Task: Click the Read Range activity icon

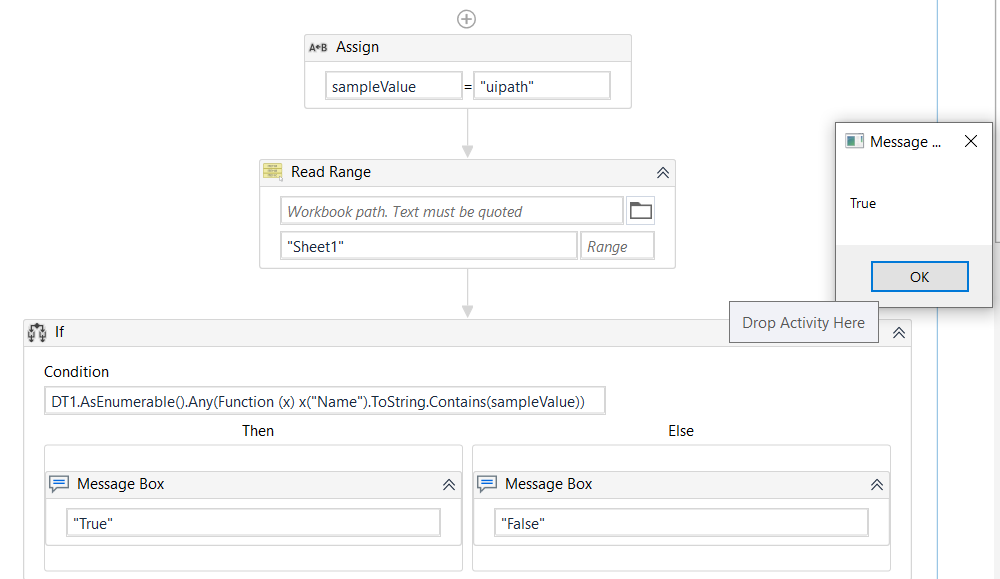Action: pos(272,172)
